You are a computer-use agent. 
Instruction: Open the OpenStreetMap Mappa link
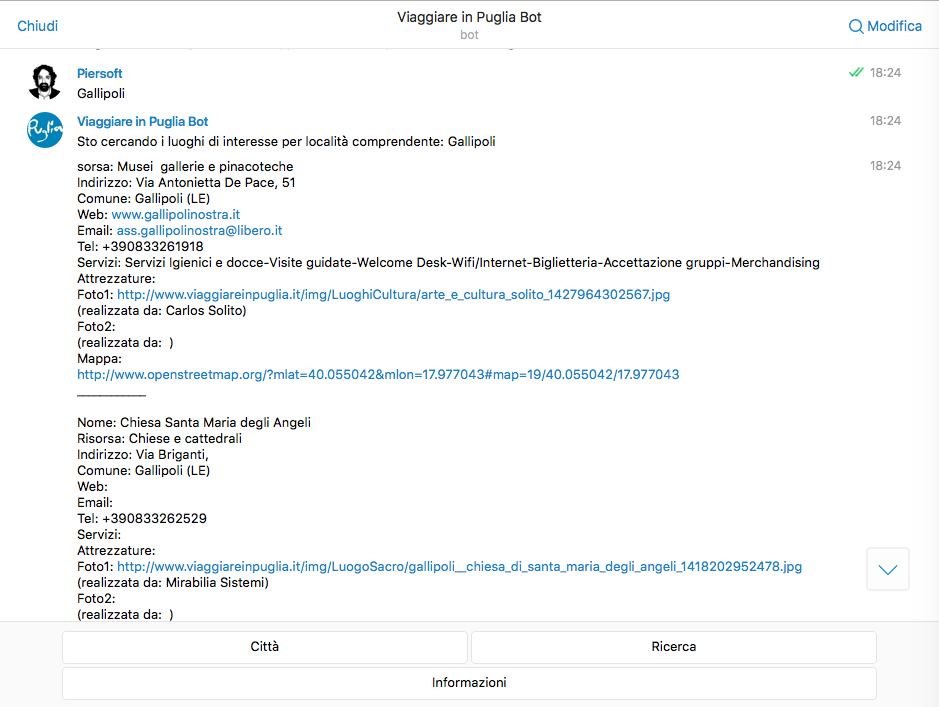click(x=378, y=375)
